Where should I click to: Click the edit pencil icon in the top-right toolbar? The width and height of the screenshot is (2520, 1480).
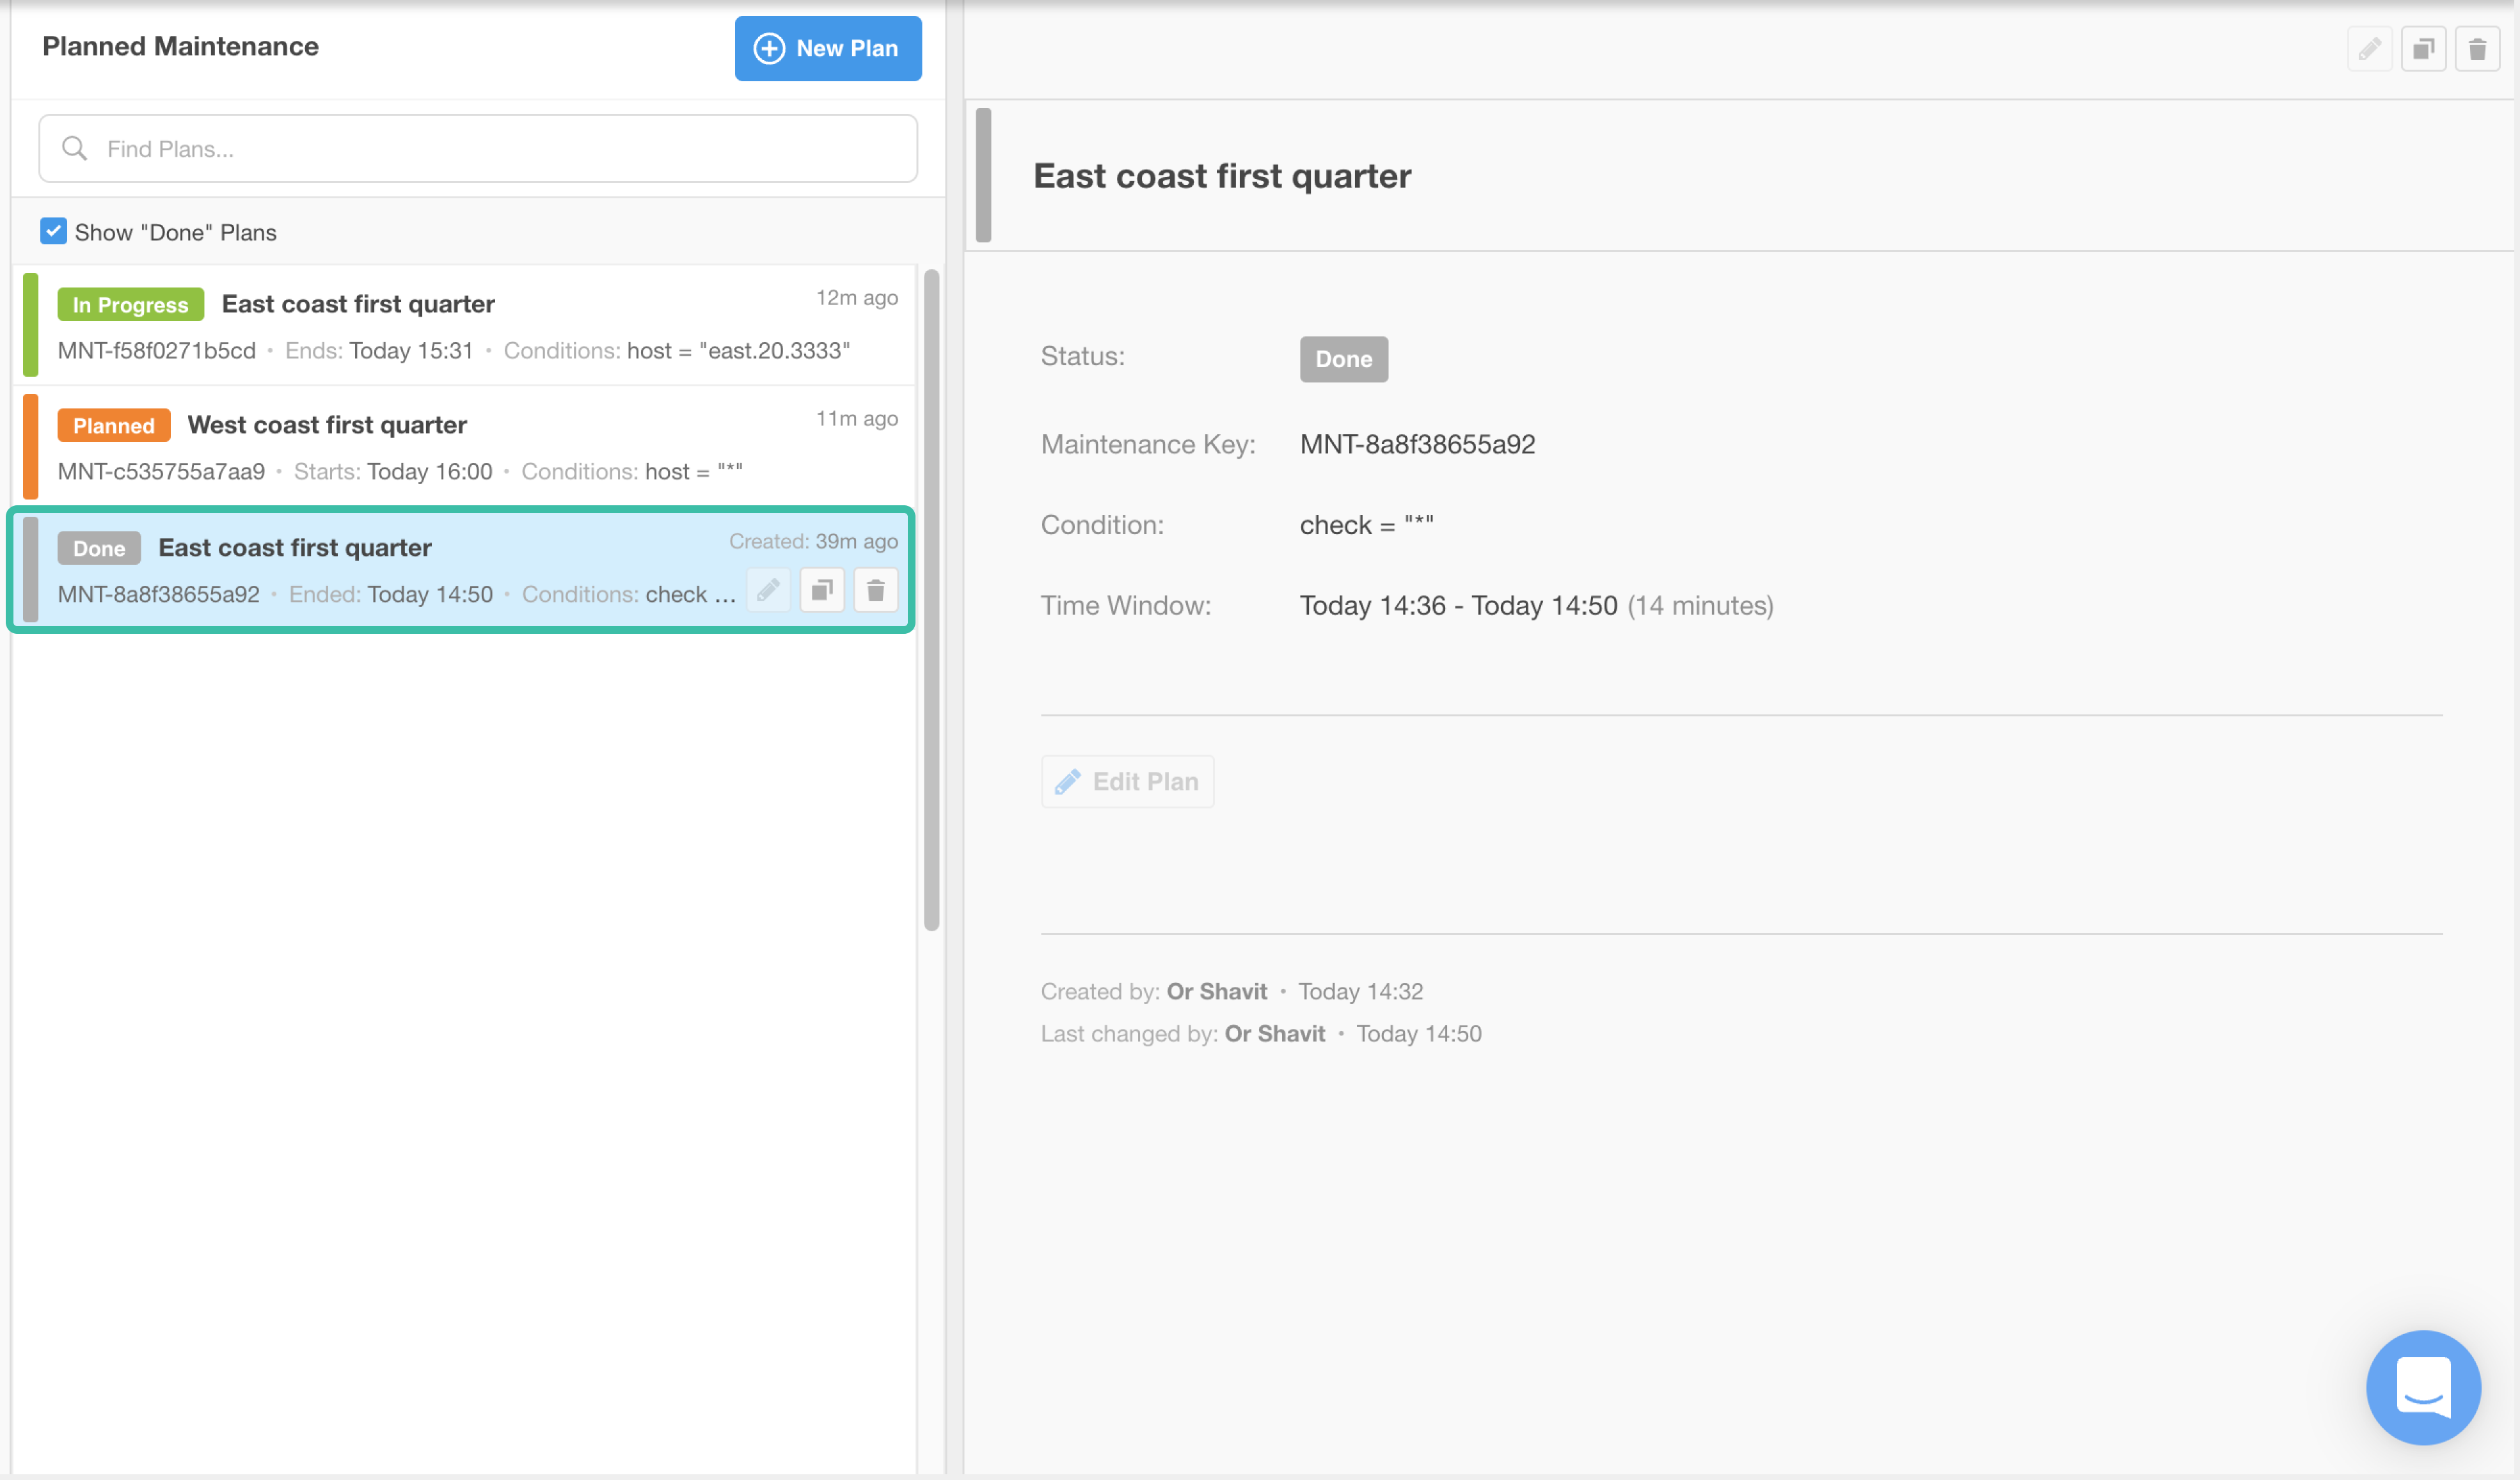(x=2369, y=49)
